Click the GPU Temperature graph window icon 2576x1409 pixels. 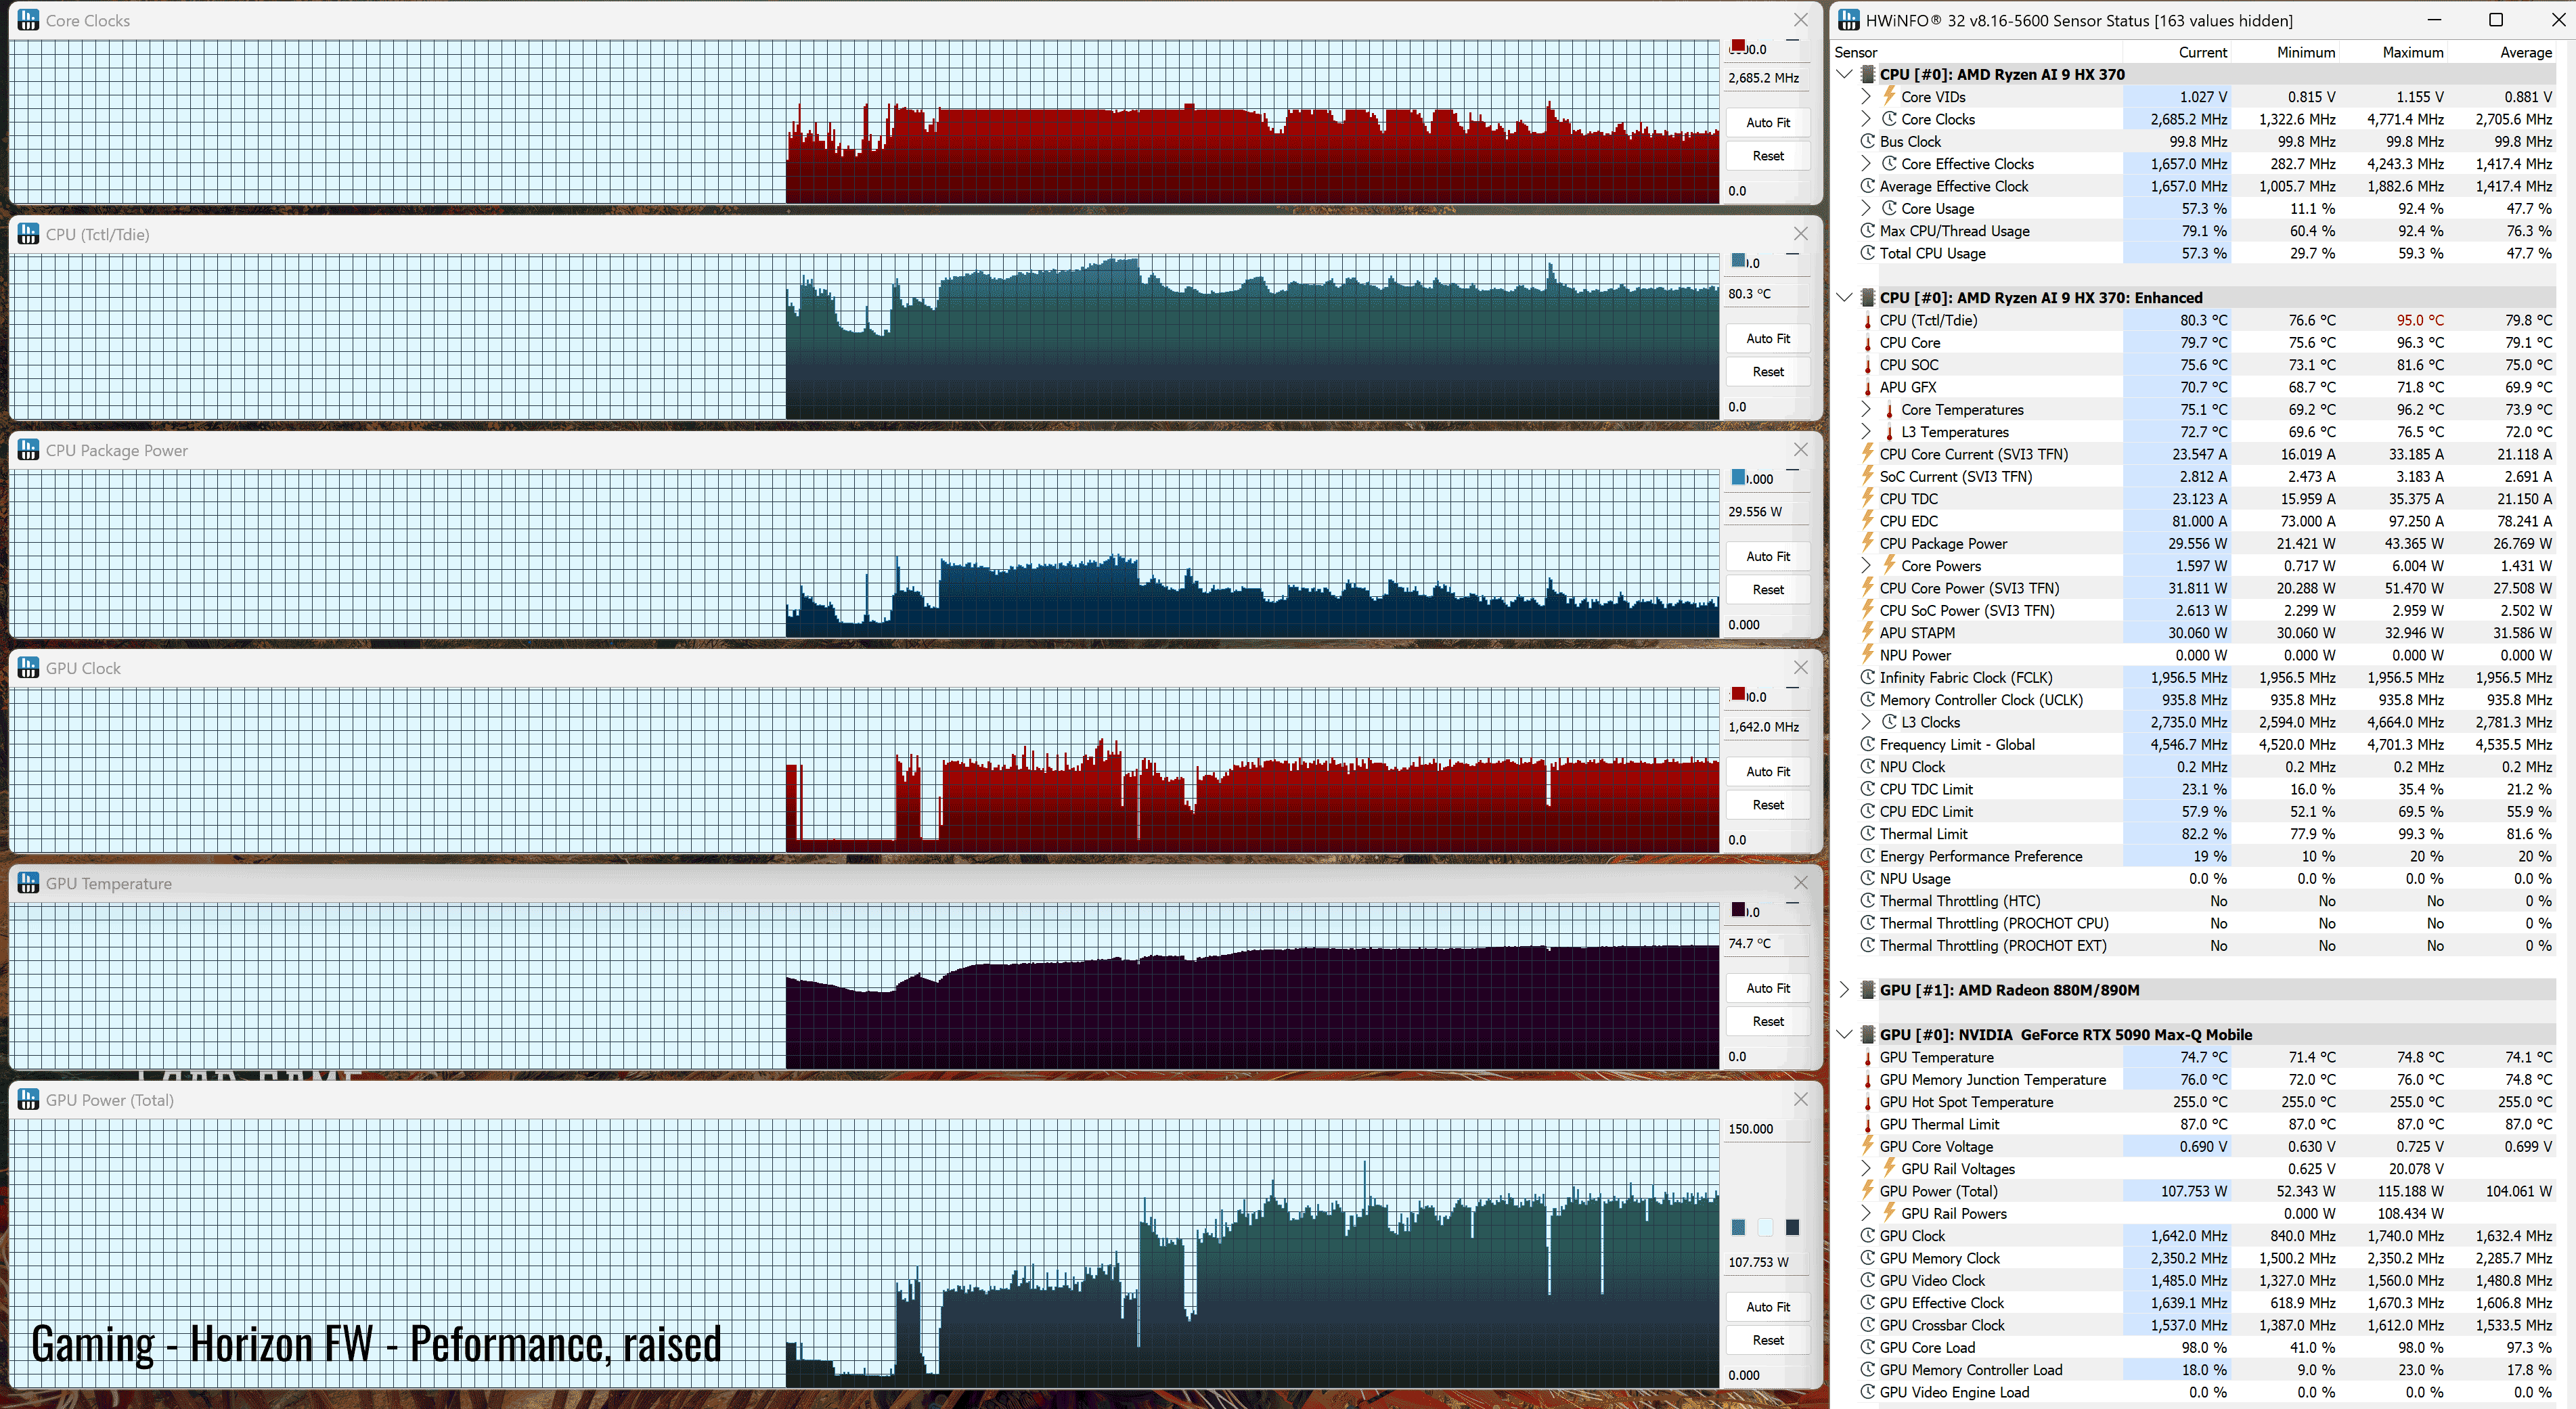(x=28, y=883)
